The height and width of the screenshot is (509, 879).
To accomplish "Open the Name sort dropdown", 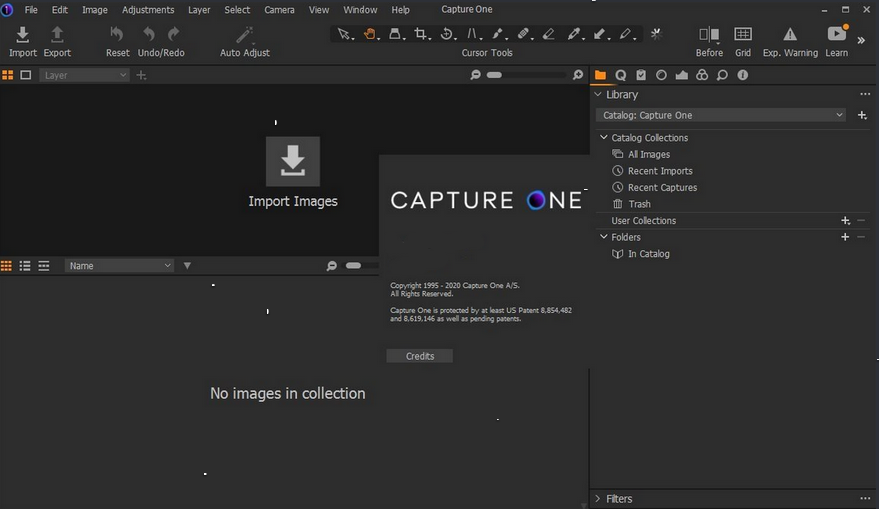I will click(119, 266).
